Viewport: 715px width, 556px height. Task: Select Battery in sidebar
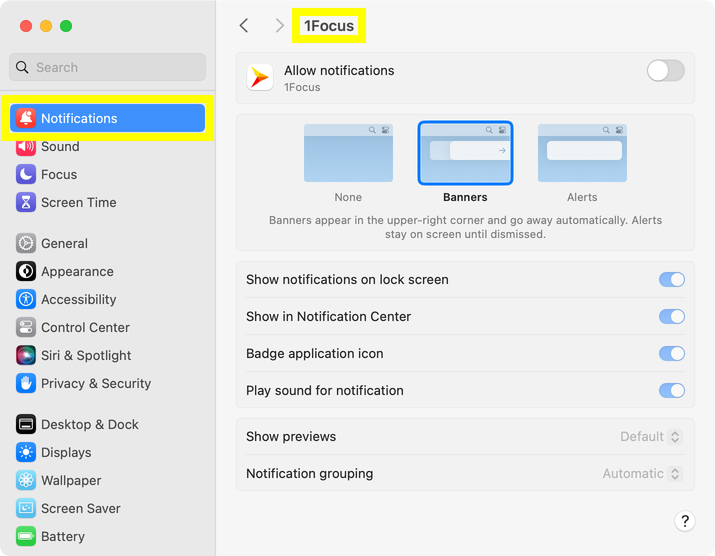pos(107,536)
